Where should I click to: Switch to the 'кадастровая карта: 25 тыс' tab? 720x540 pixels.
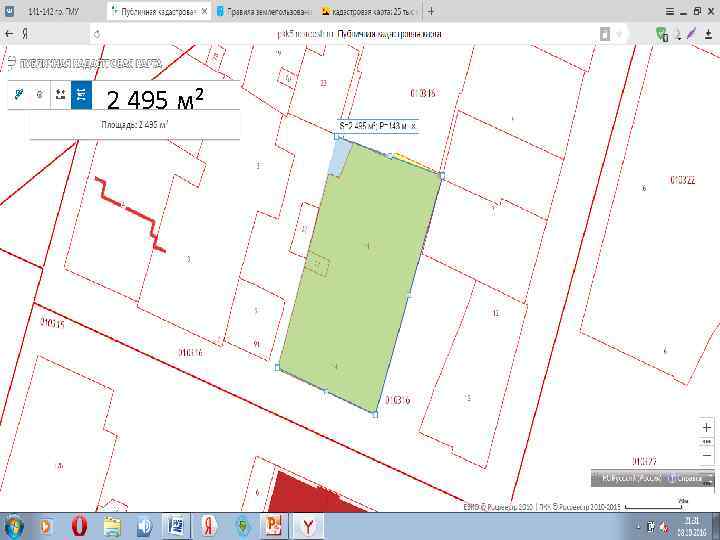[369, 11]
